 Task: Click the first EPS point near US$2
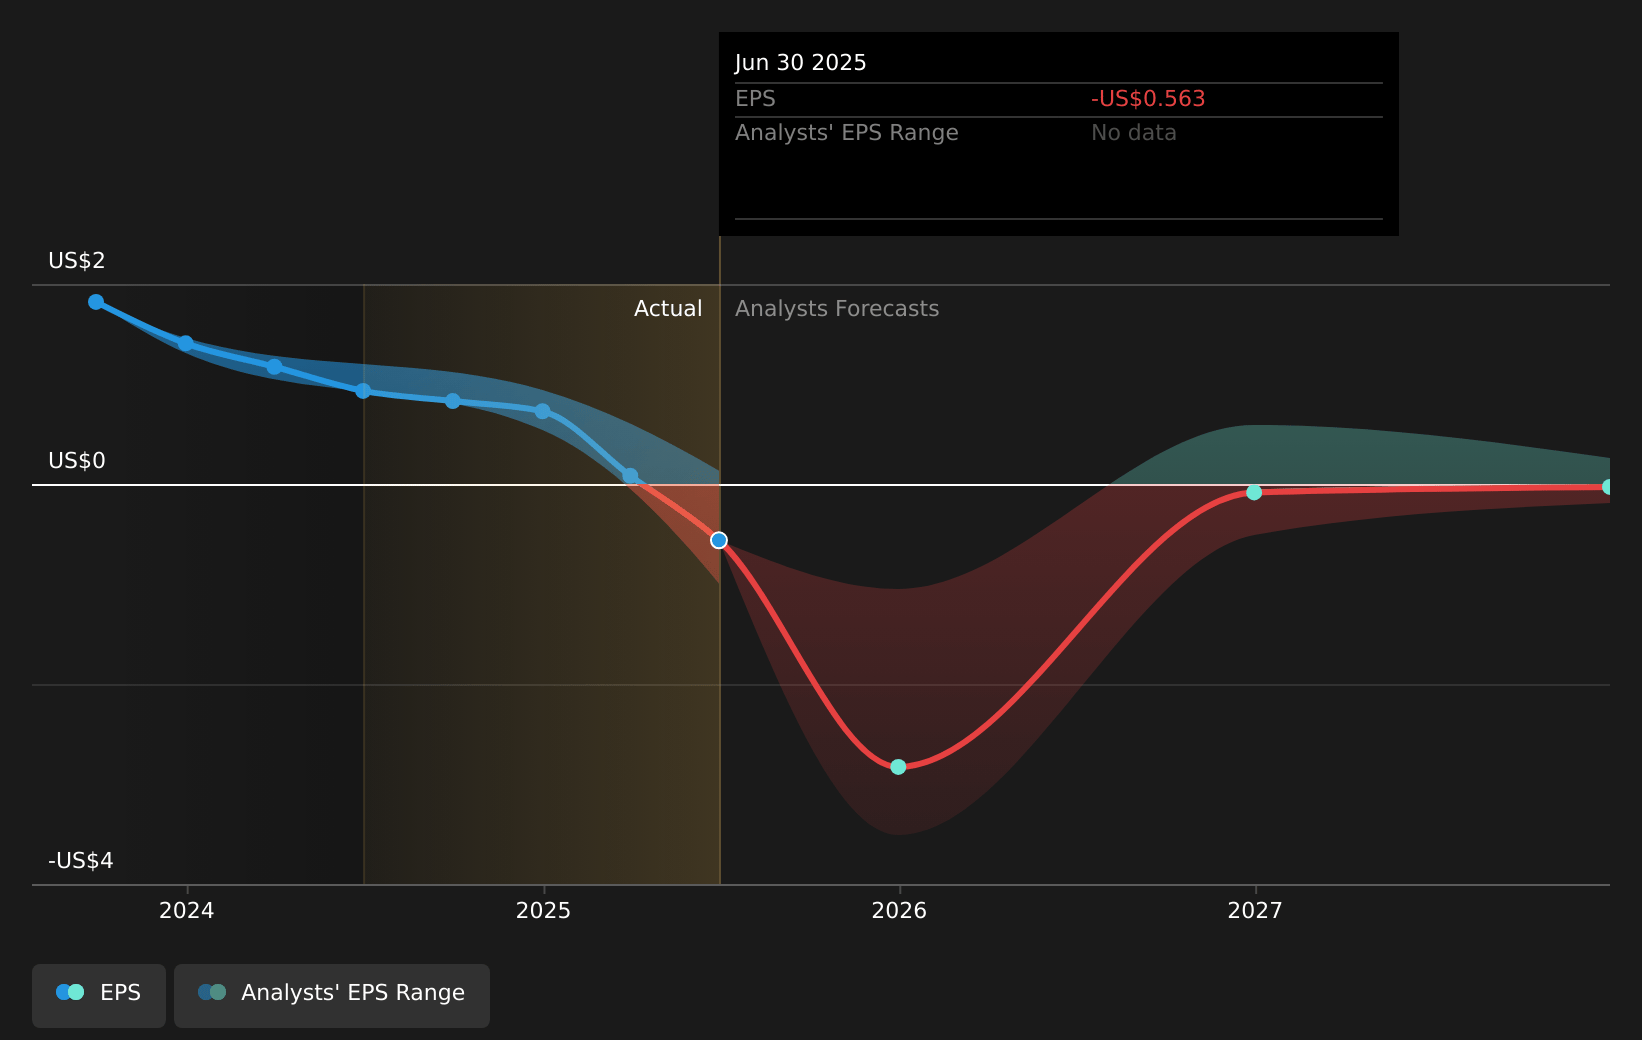click(x=96, y=302)
